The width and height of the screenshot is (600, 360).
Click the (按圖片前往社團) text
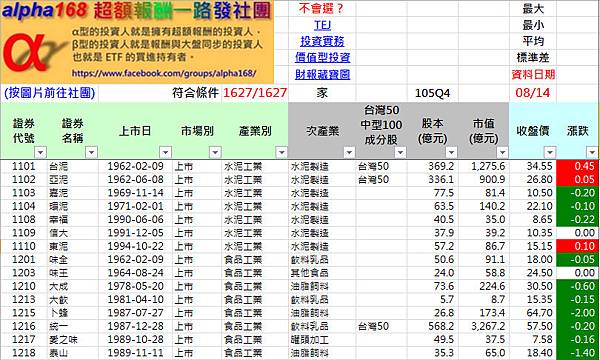click(49, 93)
